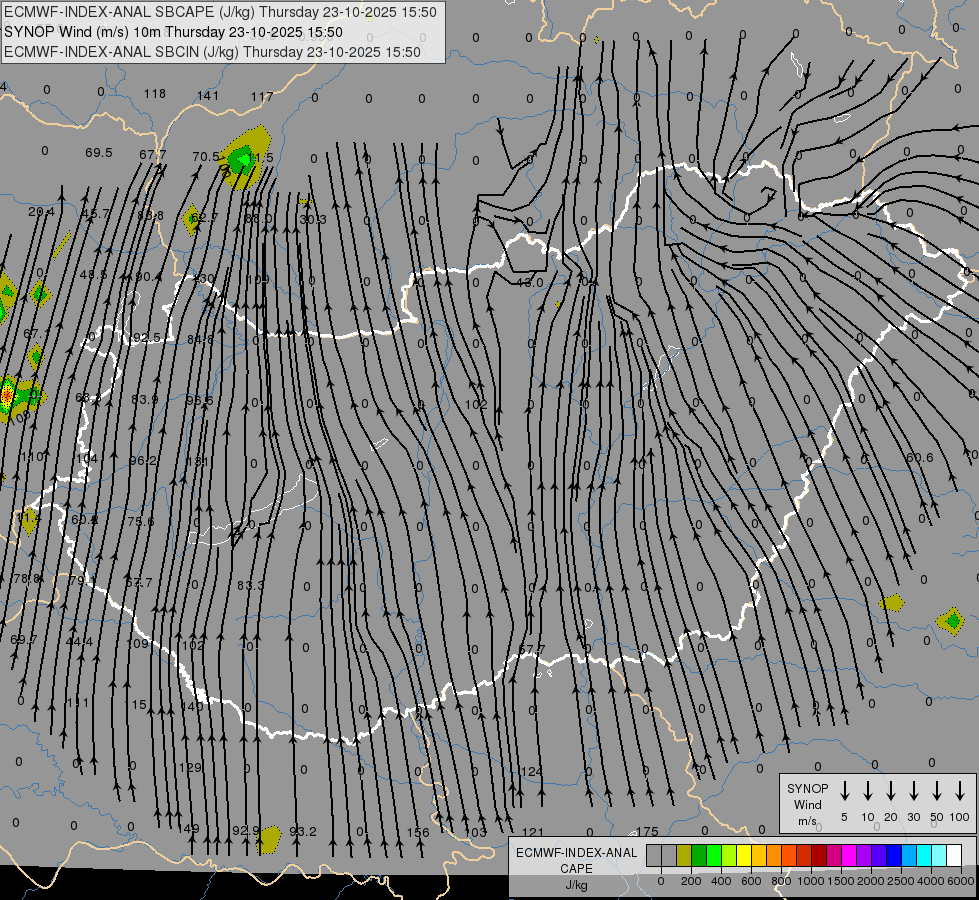Click the map value 75.6

(140, 522)
